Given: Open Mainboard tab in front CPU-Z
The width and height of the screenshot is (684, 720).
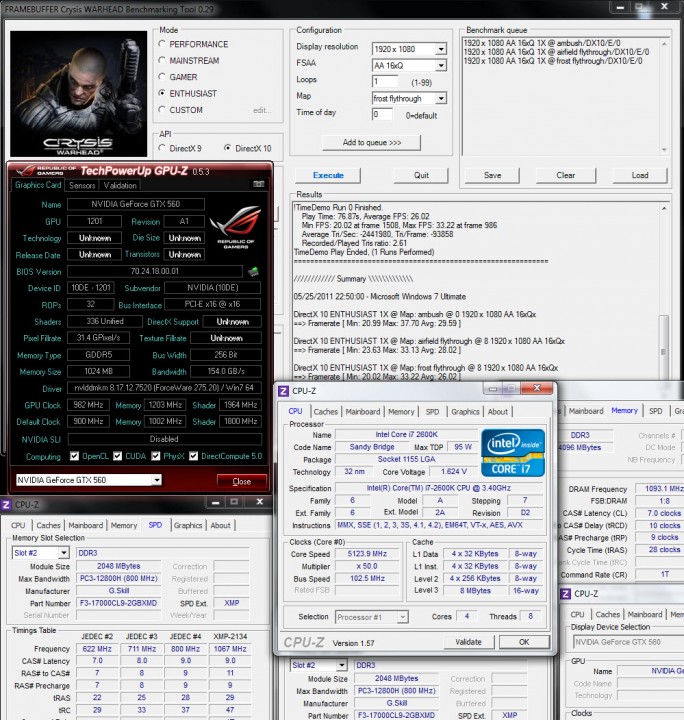Looking at the screenshot, I should point(363,412).
